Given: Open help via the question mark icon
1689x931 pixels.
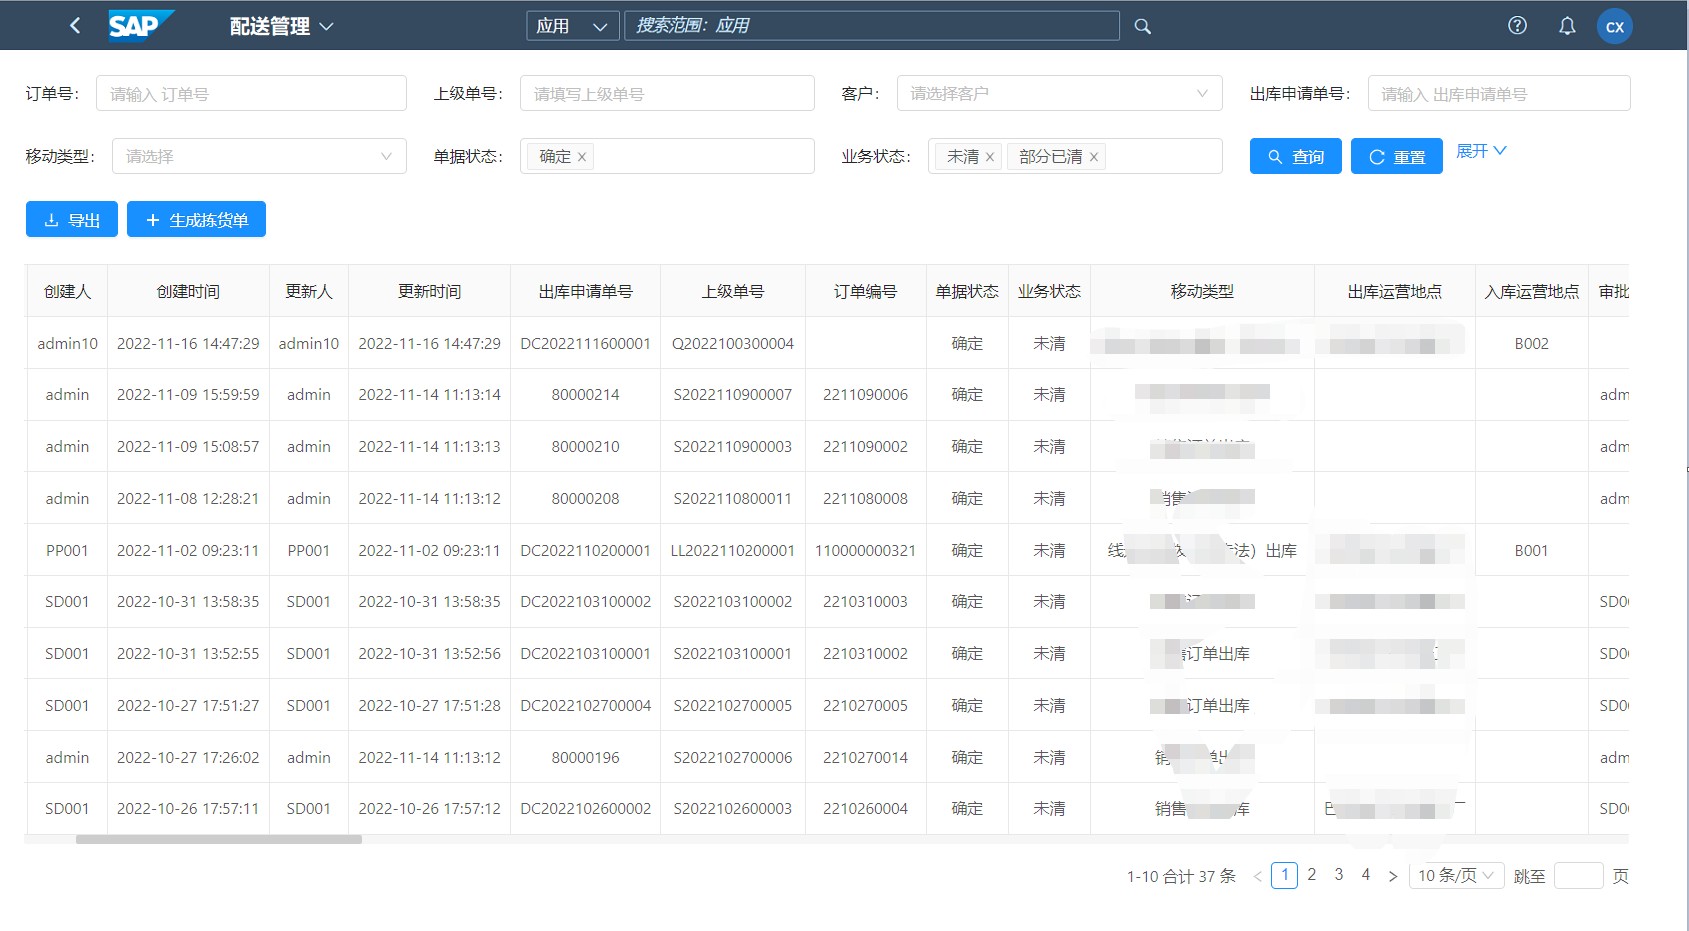Looking at the screenshot, I should click(1517, 26).
